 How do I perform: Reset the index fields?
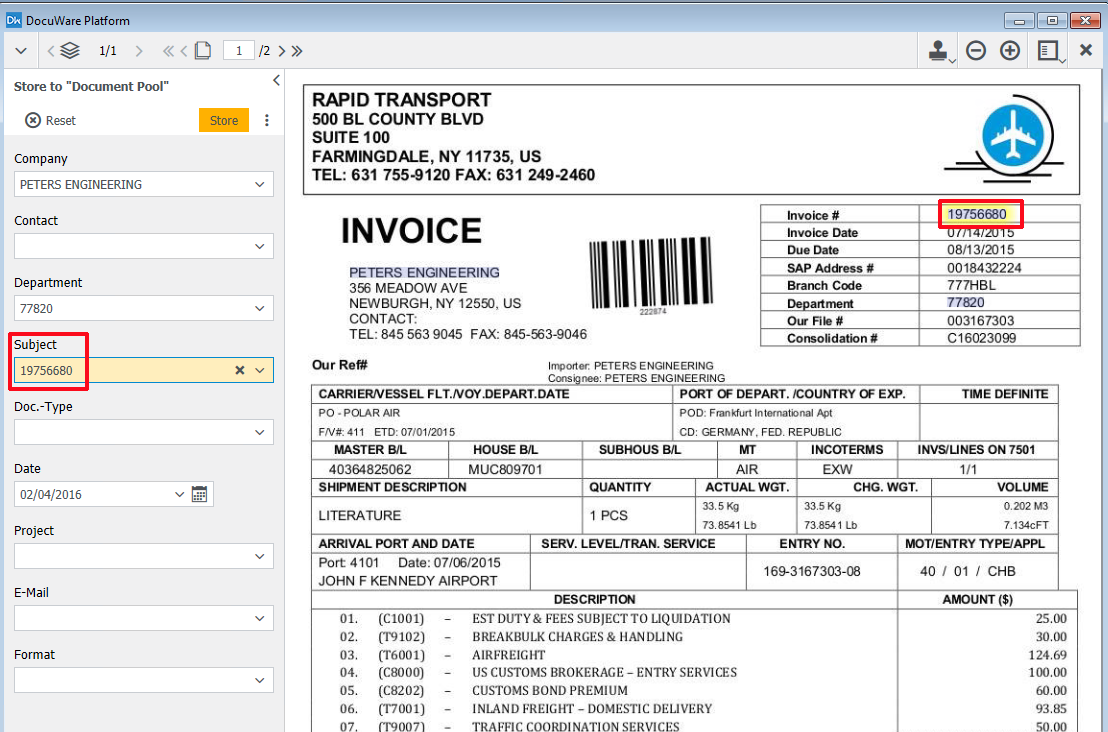[50, 120]
